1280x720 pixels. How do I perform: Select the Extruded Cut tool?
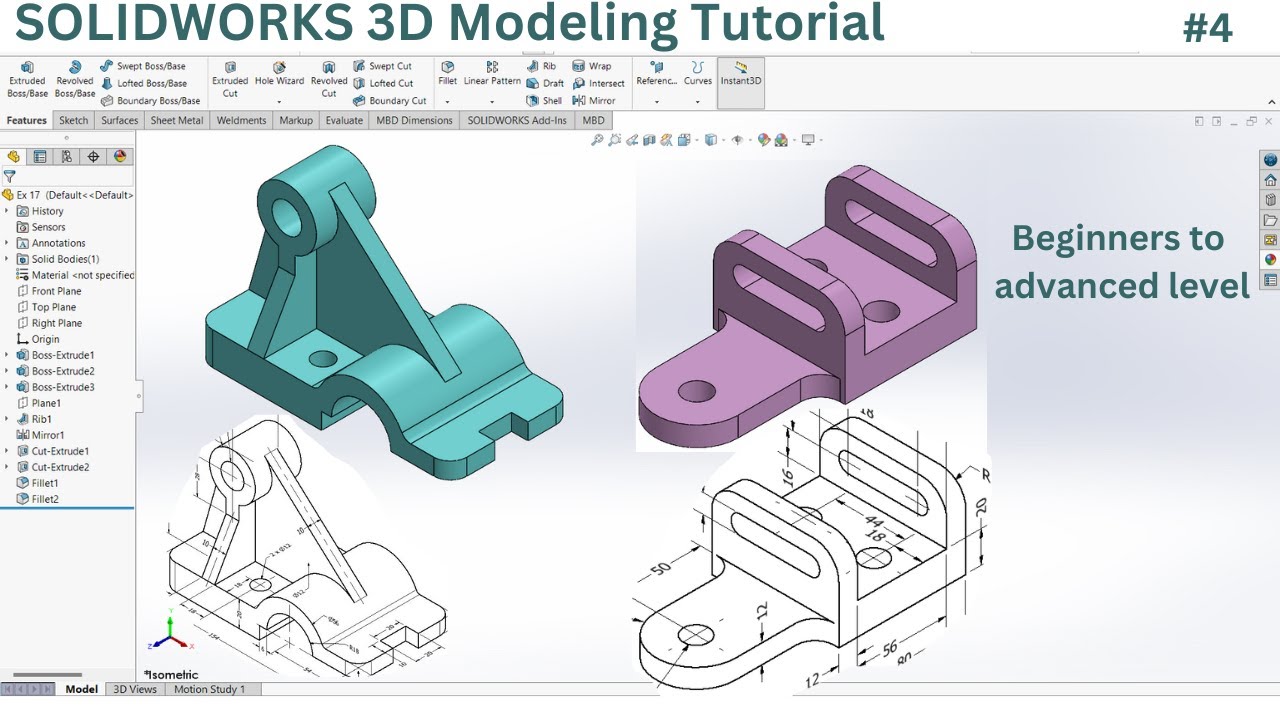click(x=230, y=80)
